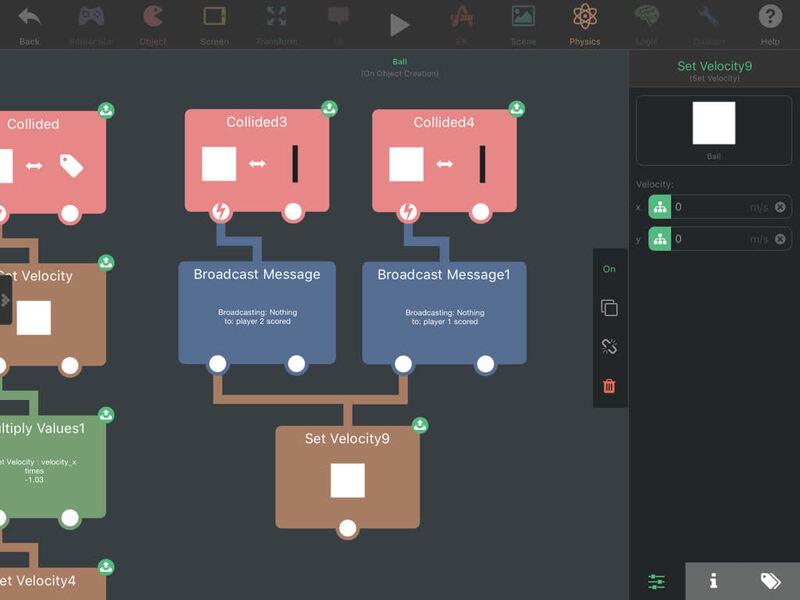Tap Broadcast Message1 left output node
Image resolution: width=800 pixels, height=600 pixels.
[403, 364]
